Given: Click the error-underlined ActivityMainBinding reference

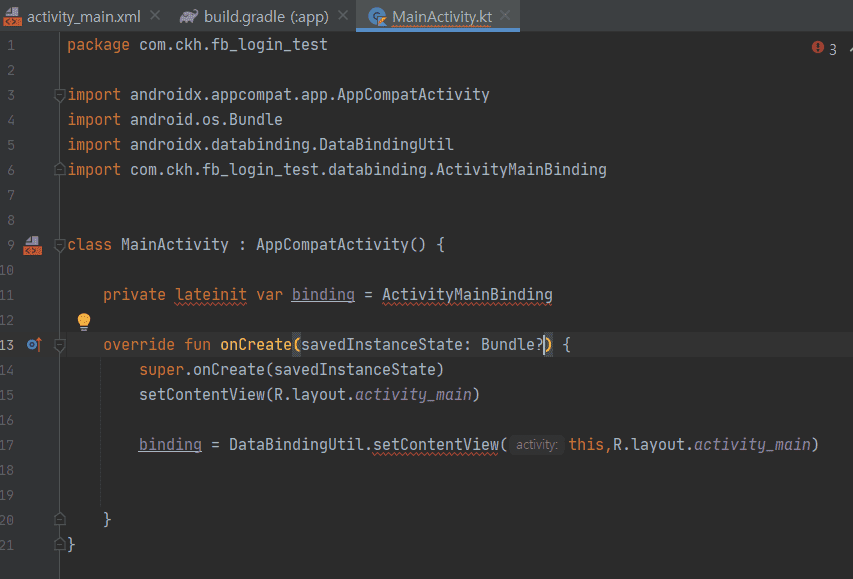Looking at the screenshot, I should pyautogui.click(x=467, y=294).
